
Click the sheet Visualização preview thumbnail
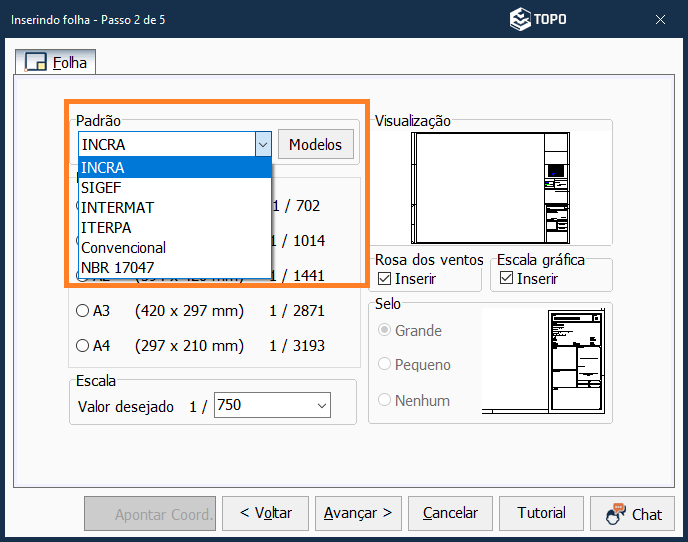tap(493, 186)
